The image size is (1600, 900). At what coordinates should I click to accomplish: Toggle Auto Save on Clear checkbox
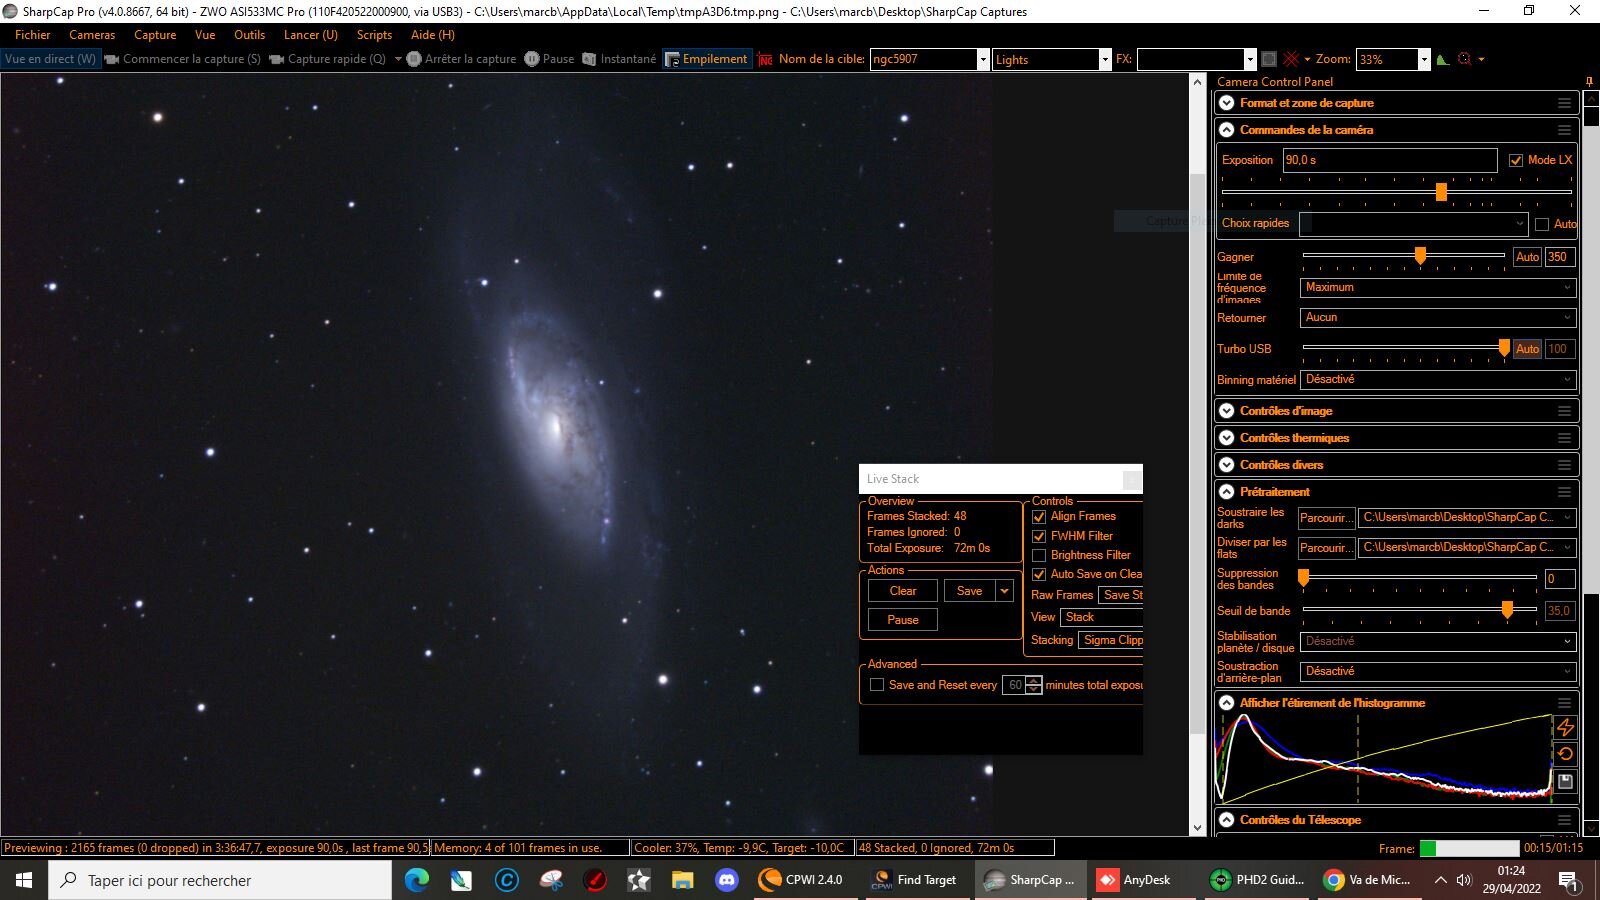1039,574
